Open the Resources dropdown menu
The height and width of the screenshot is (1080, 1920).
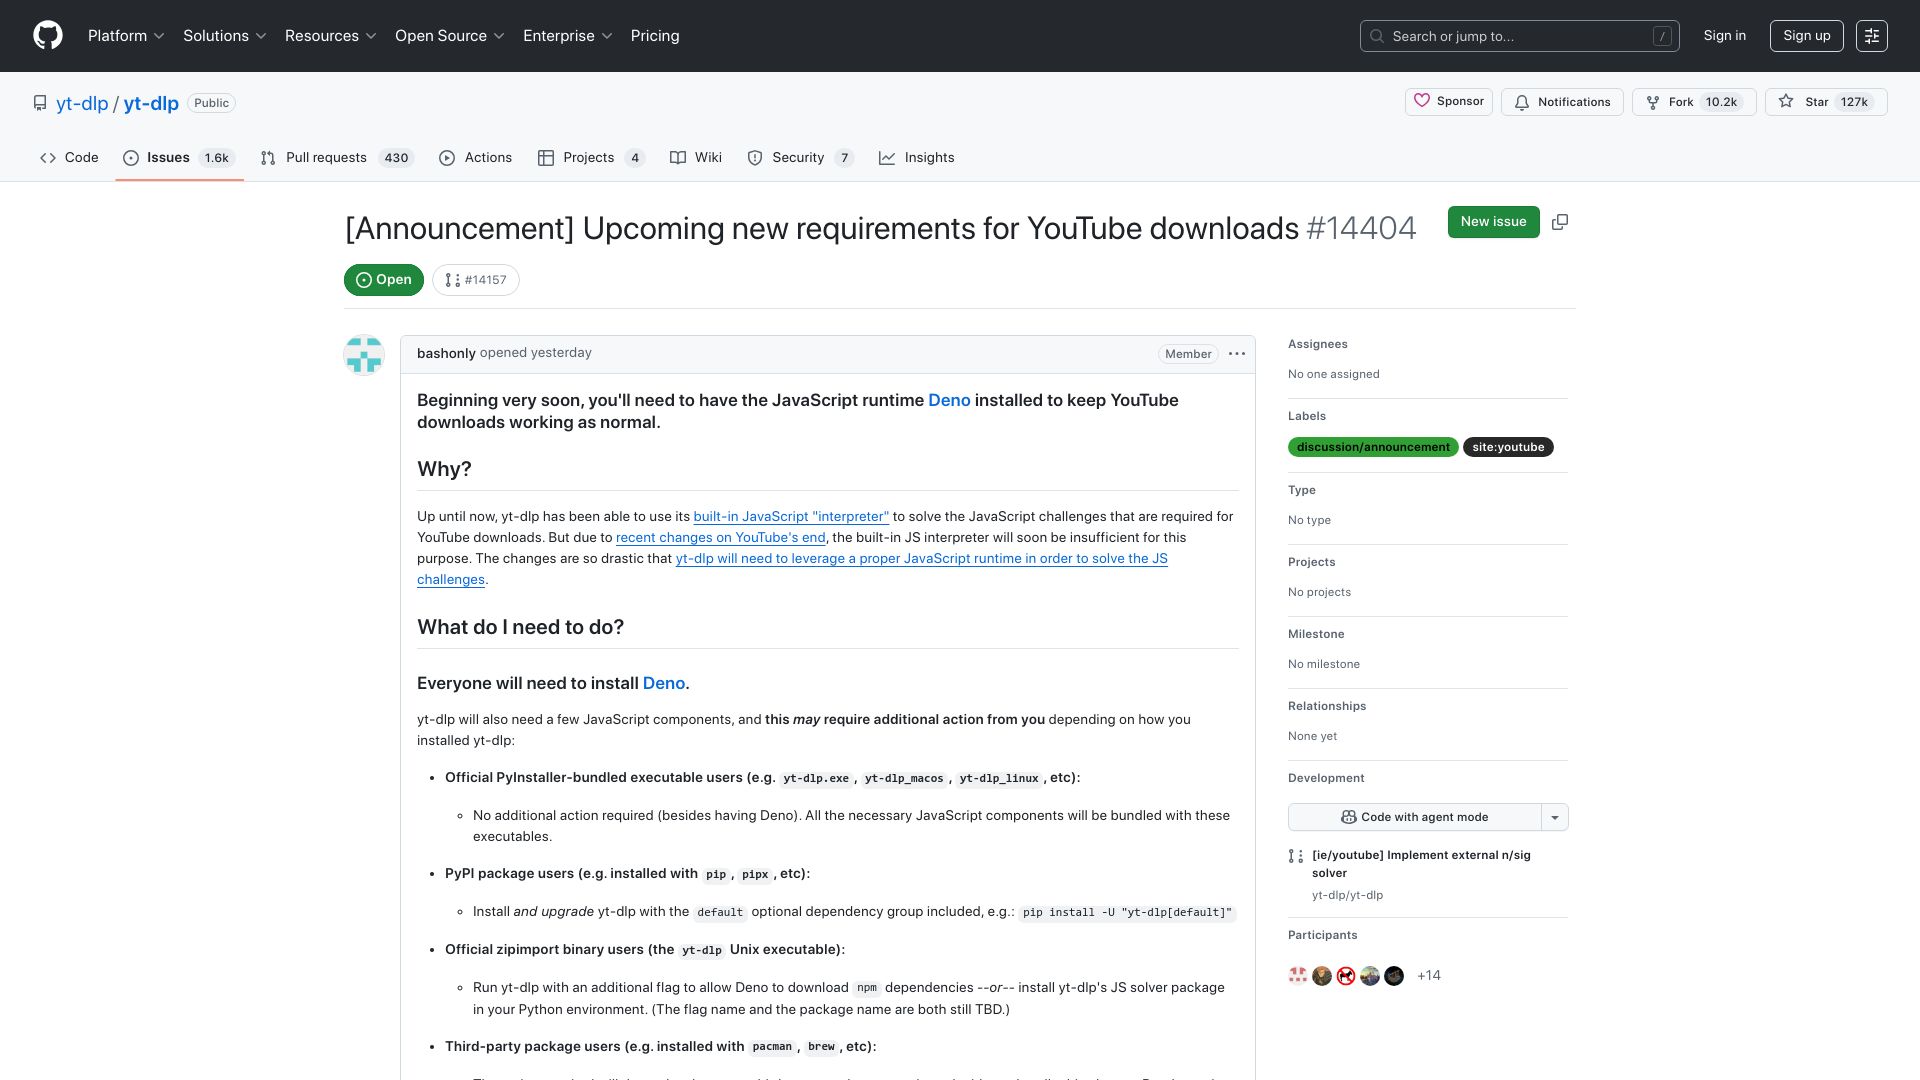pos(331,36)
